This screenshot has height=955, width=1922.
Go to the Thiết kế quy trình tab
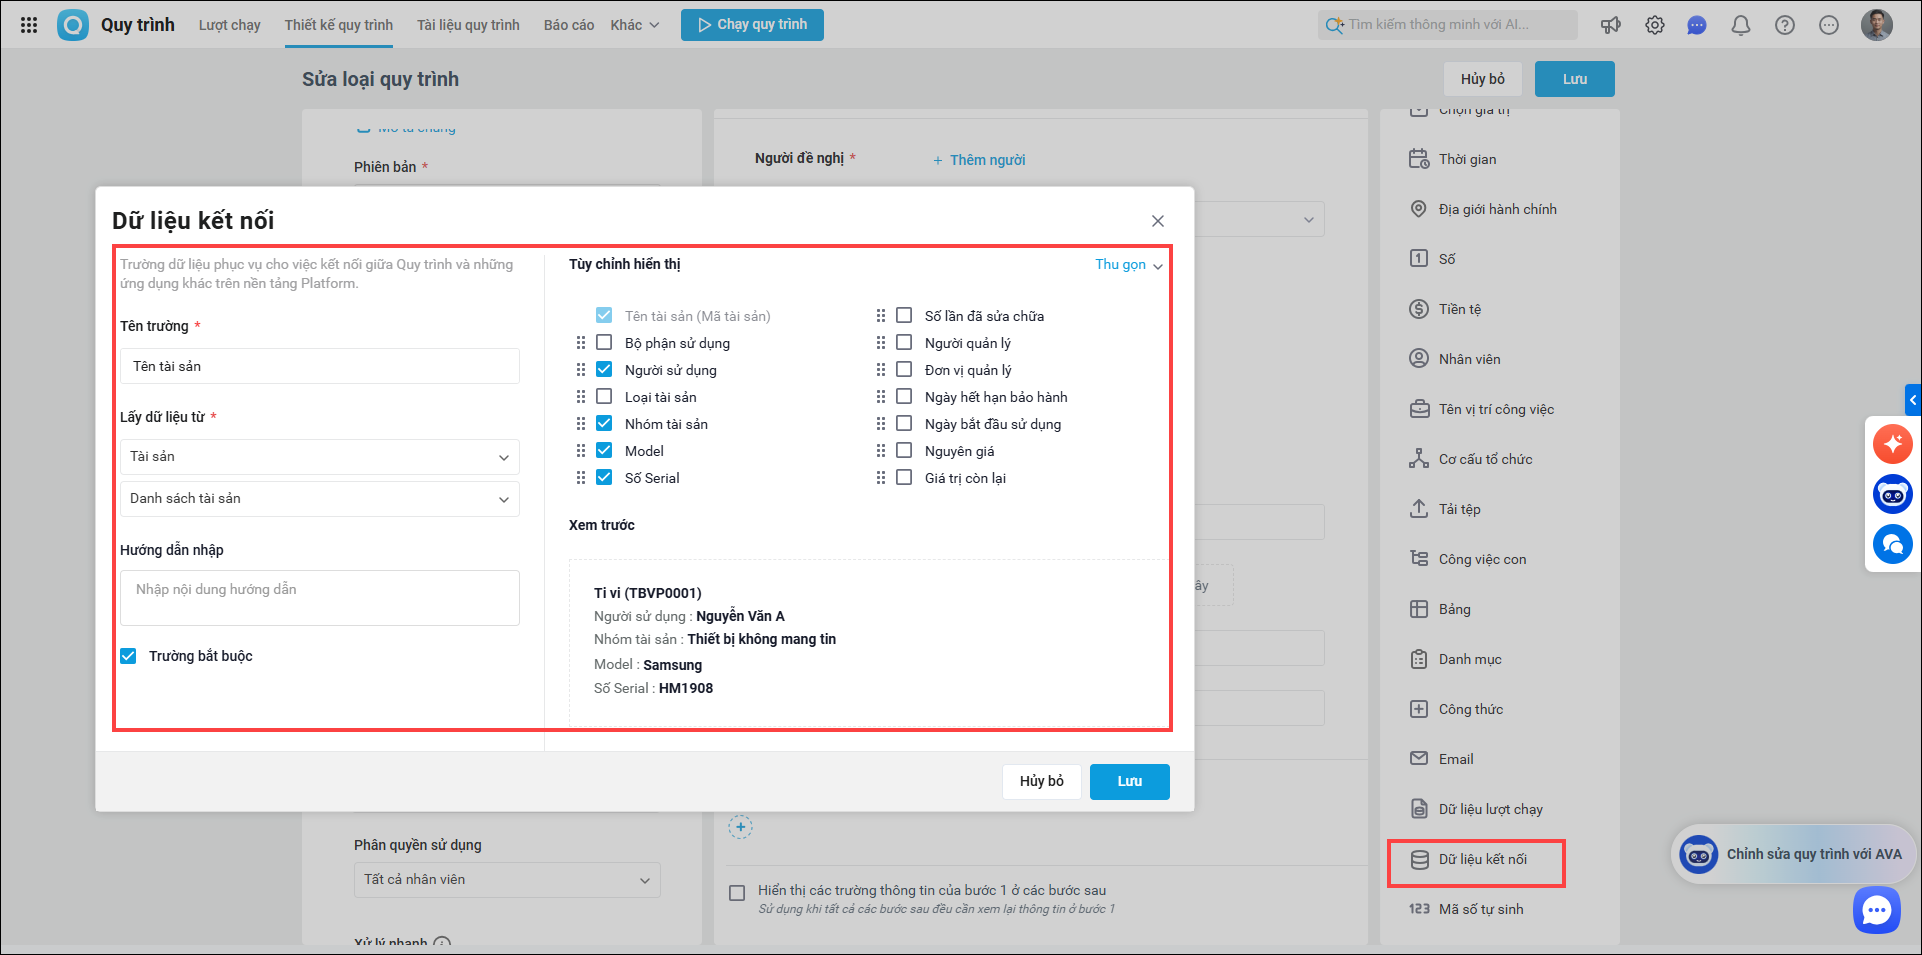tap(339, 25)
